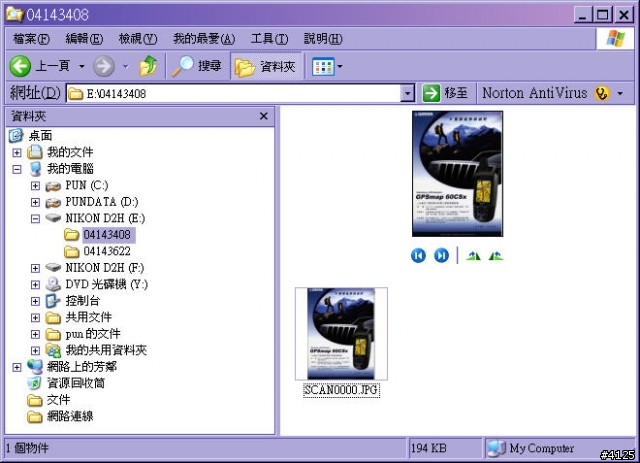The height and width of the screenshot is (463, 640).
Task: Rotate the preview image clockwise
Action: (473, 256)
